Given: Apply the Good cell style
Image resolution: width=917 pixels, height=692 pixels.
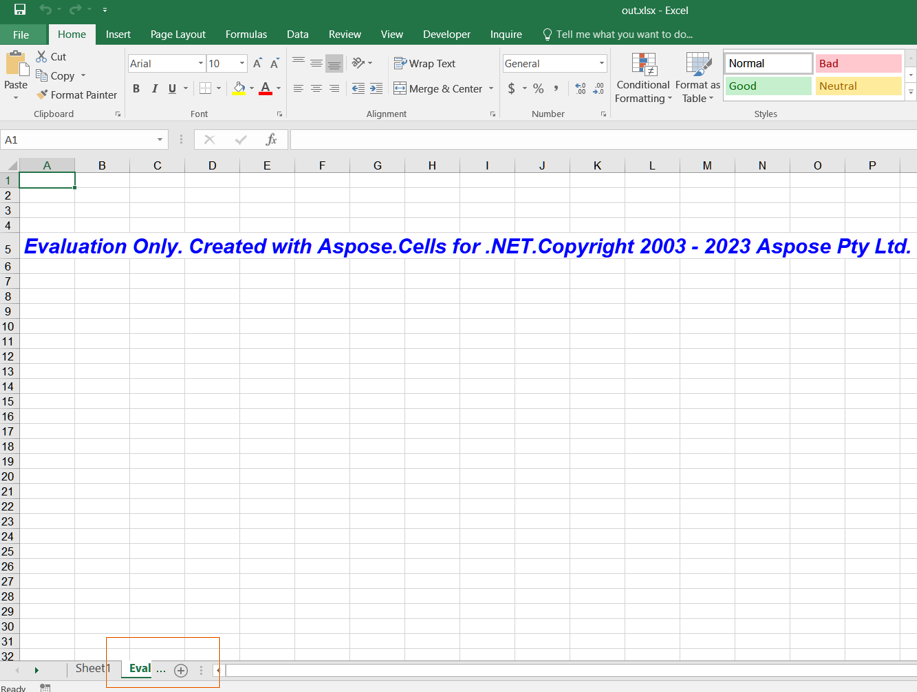Looking at the screenshot, I should click(x=768, y=86).
